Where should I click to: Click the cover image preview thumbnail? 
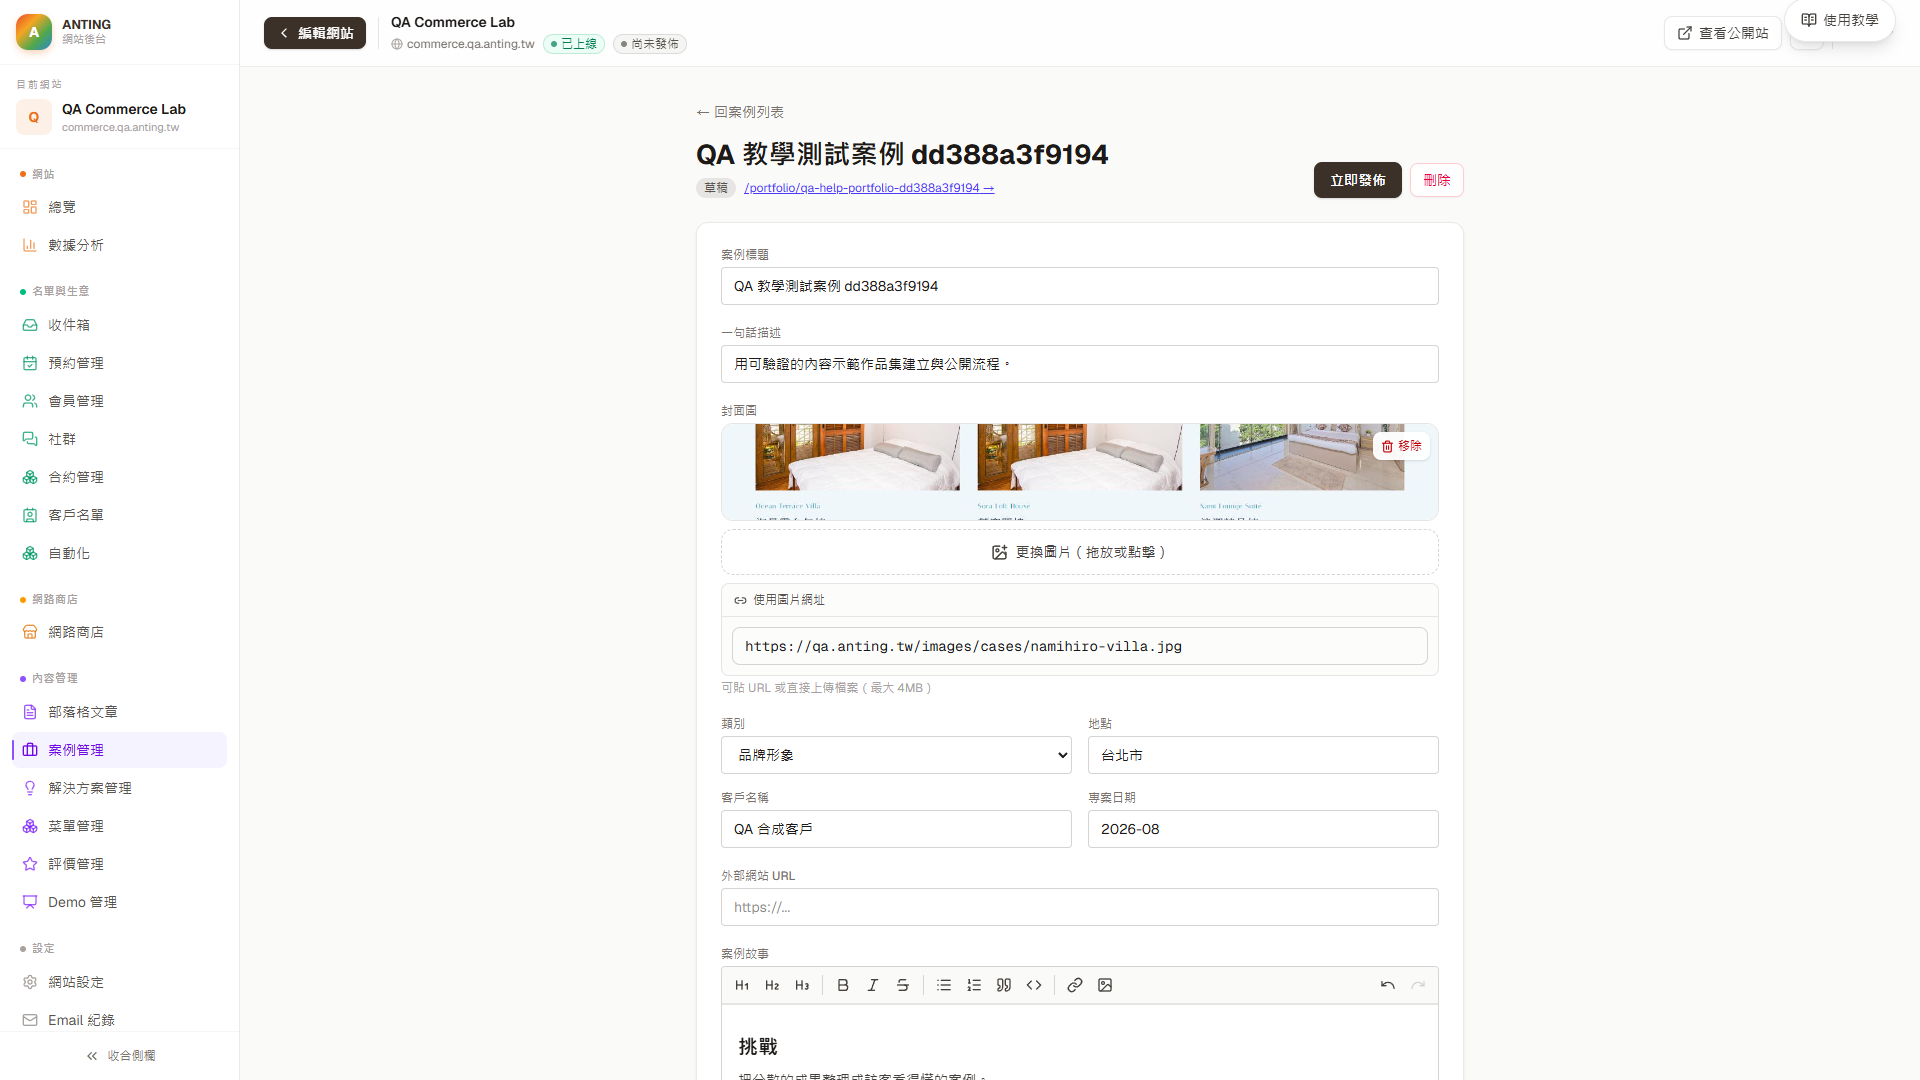point(1080,472)
